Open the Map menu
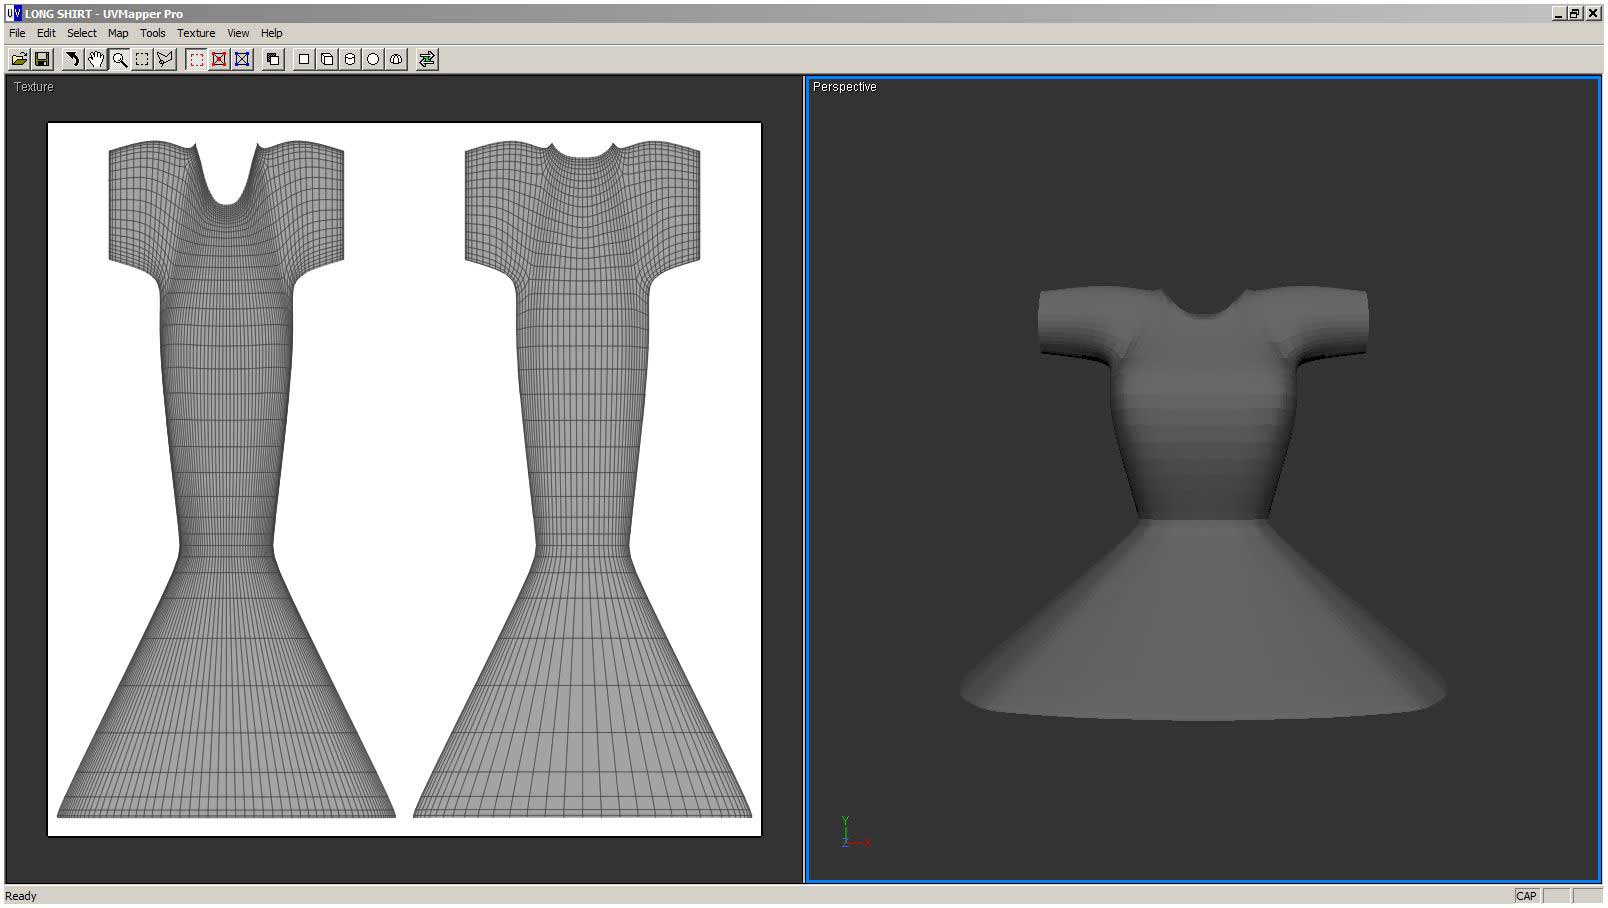The height and width of the screenshot is (908, 1608). (118, 33)
